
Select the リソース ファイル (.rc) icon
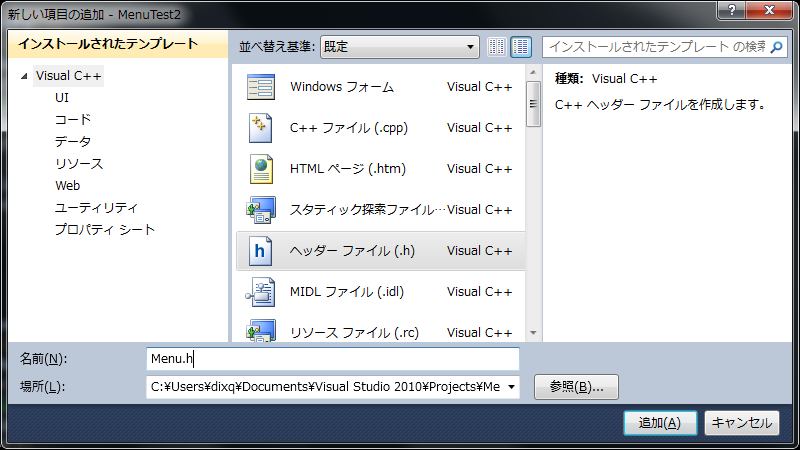coord(260,330)
